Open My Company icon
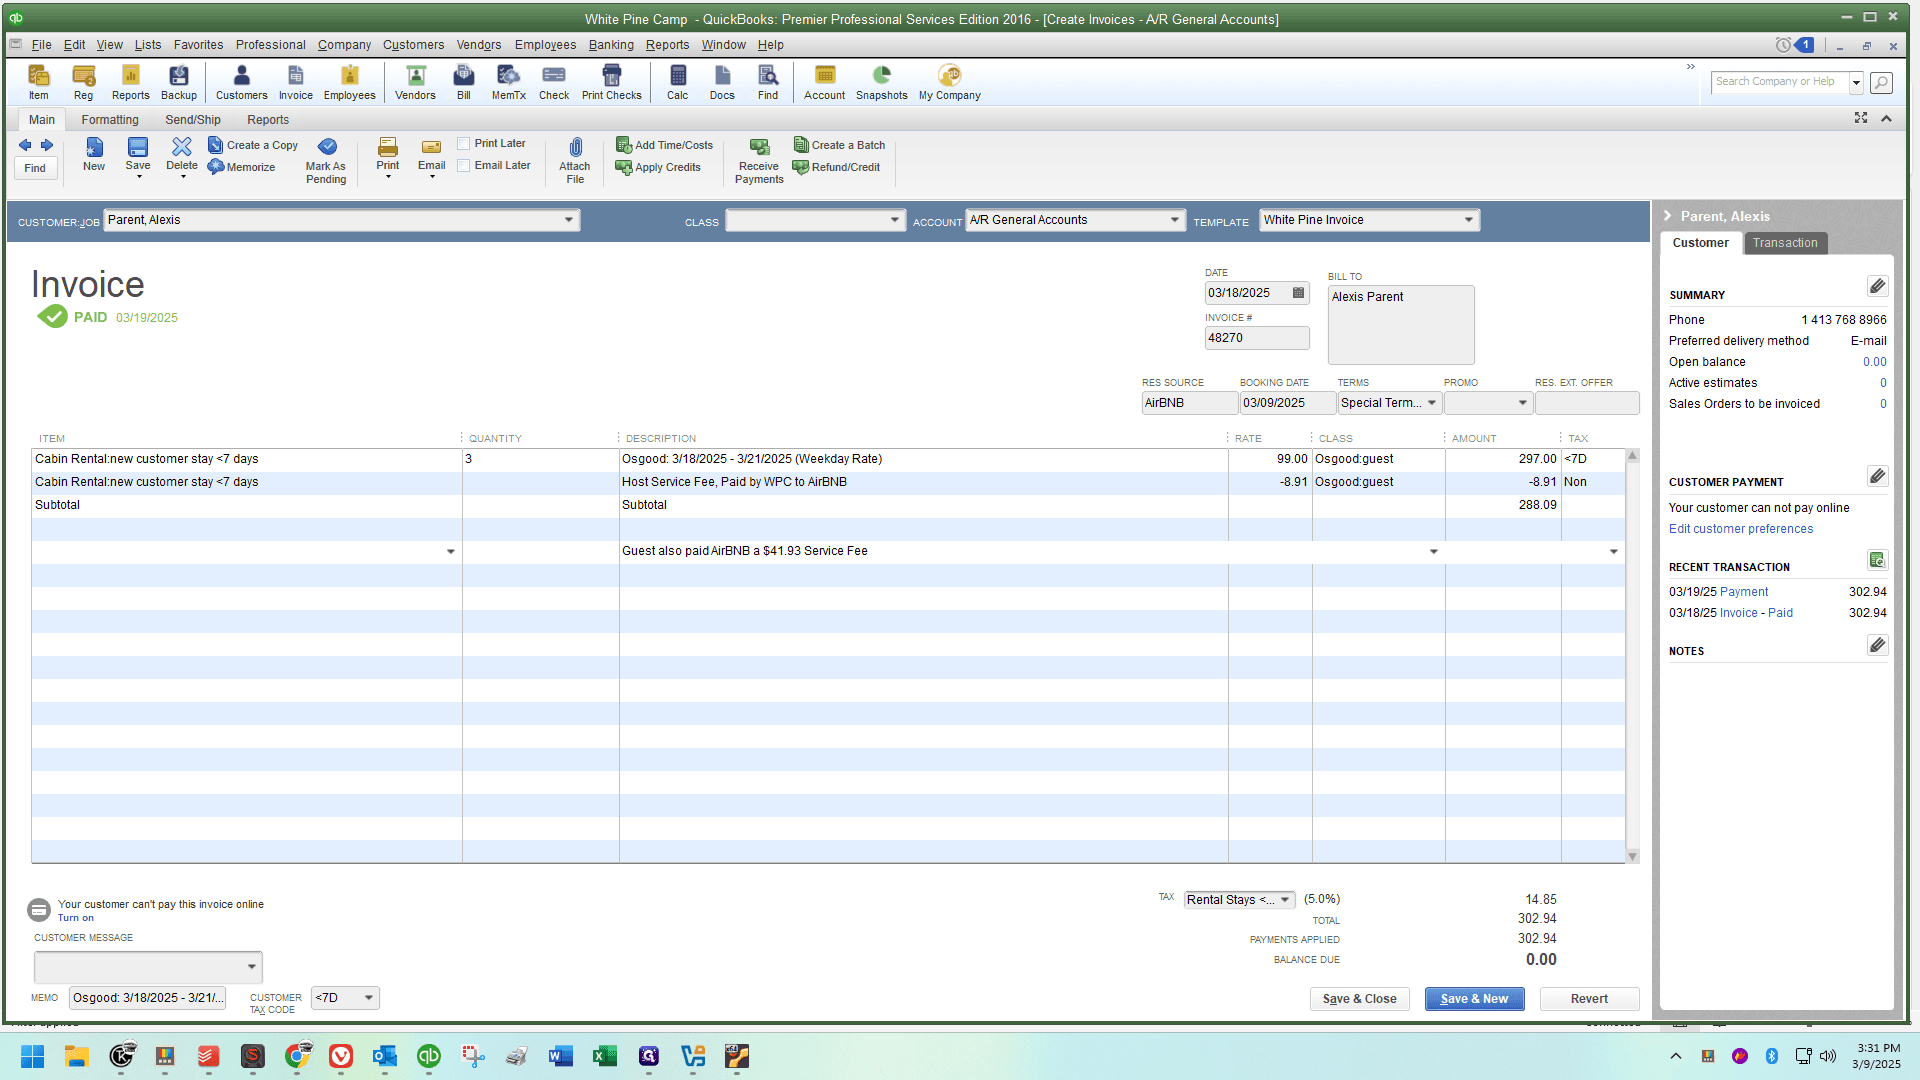Screen dimensions: 1920x1080 [949, 82]
